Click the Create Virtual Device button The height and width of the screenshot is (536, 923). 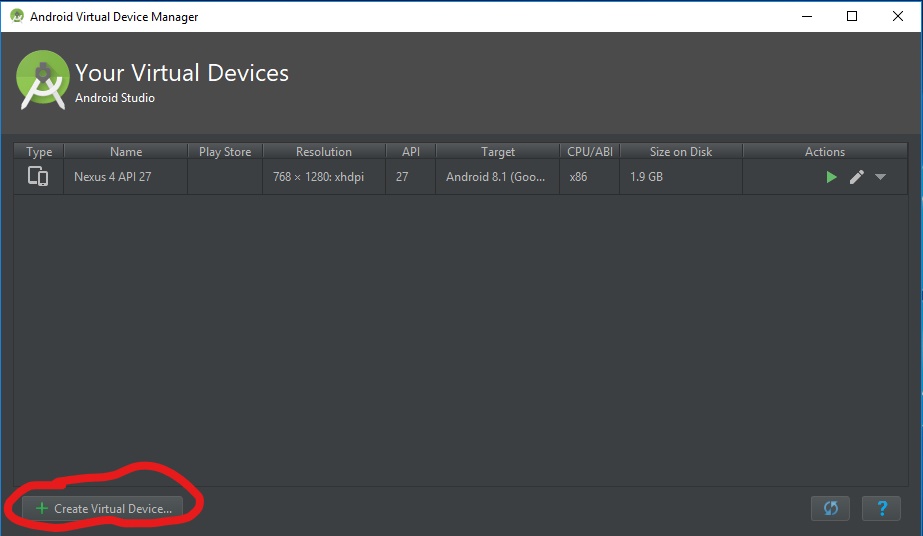[x=104, y=508]
